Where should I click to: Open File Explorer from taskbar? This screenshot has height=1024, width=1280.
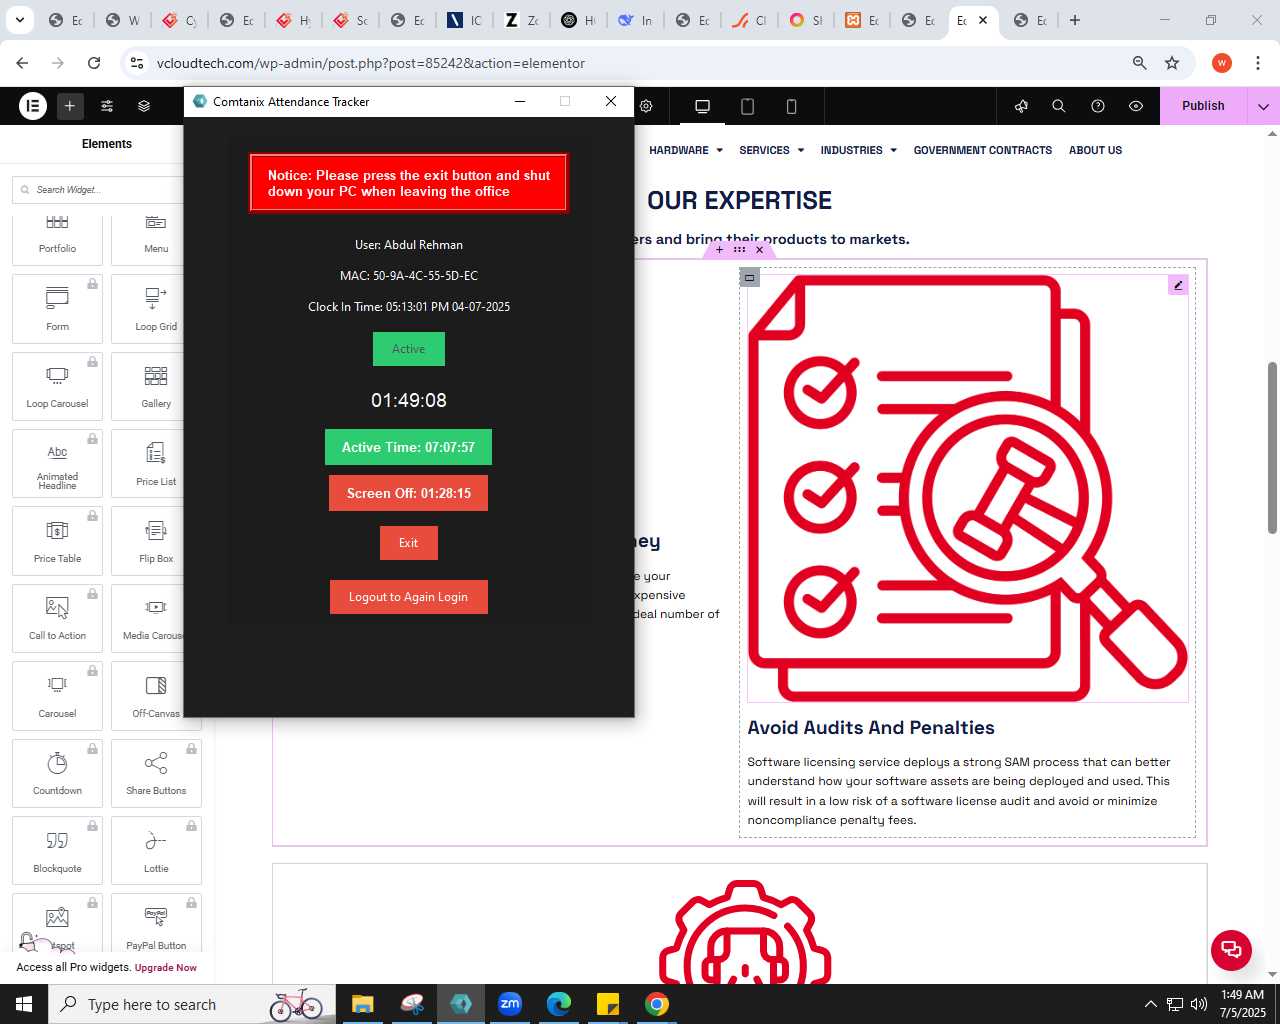pos(362,1004)
